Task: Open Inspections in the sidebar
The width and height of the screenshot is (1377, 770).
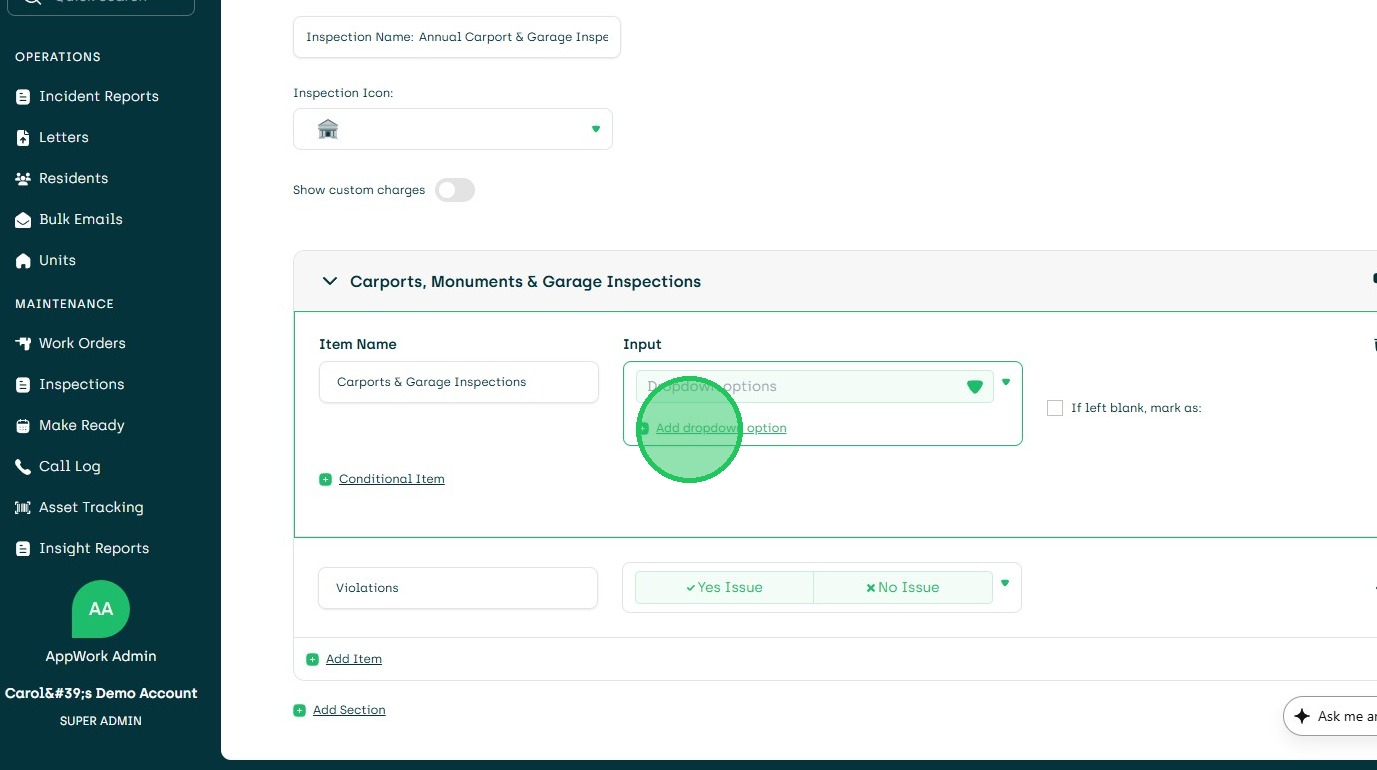Action: coord(81,385)
